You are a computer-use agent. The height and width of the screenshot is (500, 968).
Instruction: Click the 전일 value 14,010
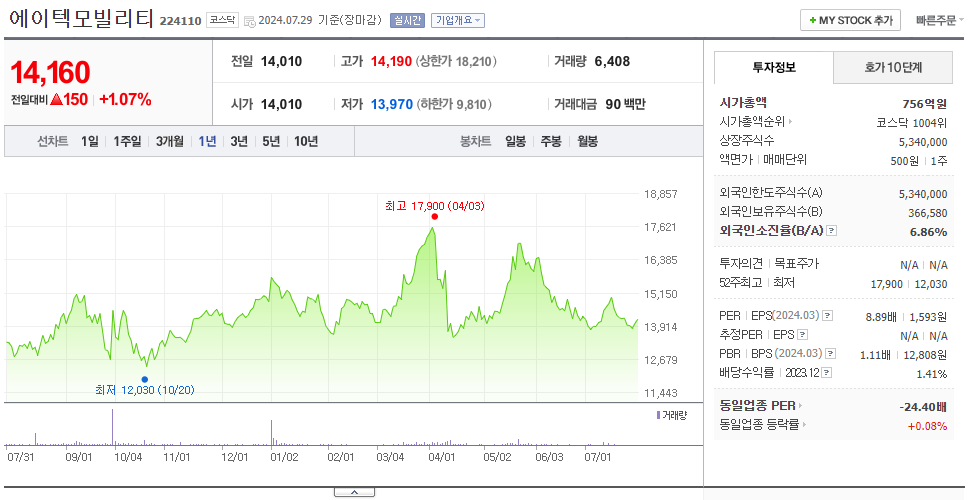coord(282,62)
